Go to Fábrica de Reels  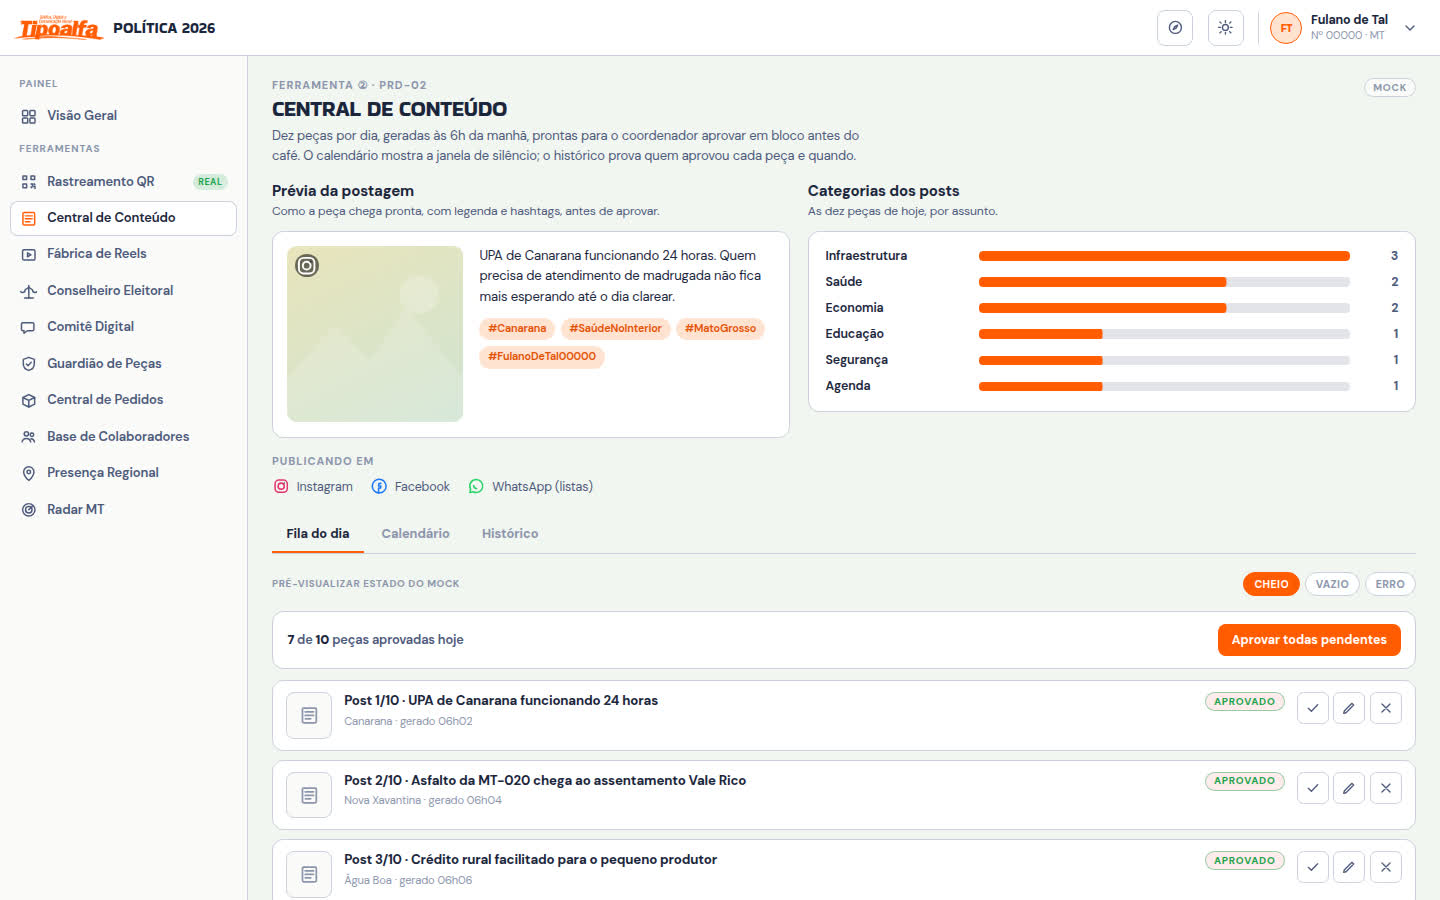click(x=123, y=254)
